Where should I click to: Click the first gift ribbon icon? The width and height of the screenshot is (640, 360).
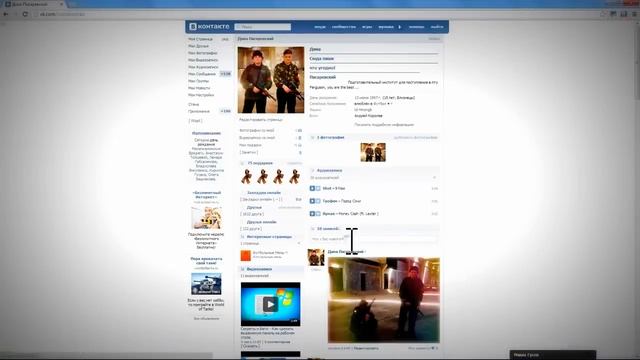[x=247, y=177]
